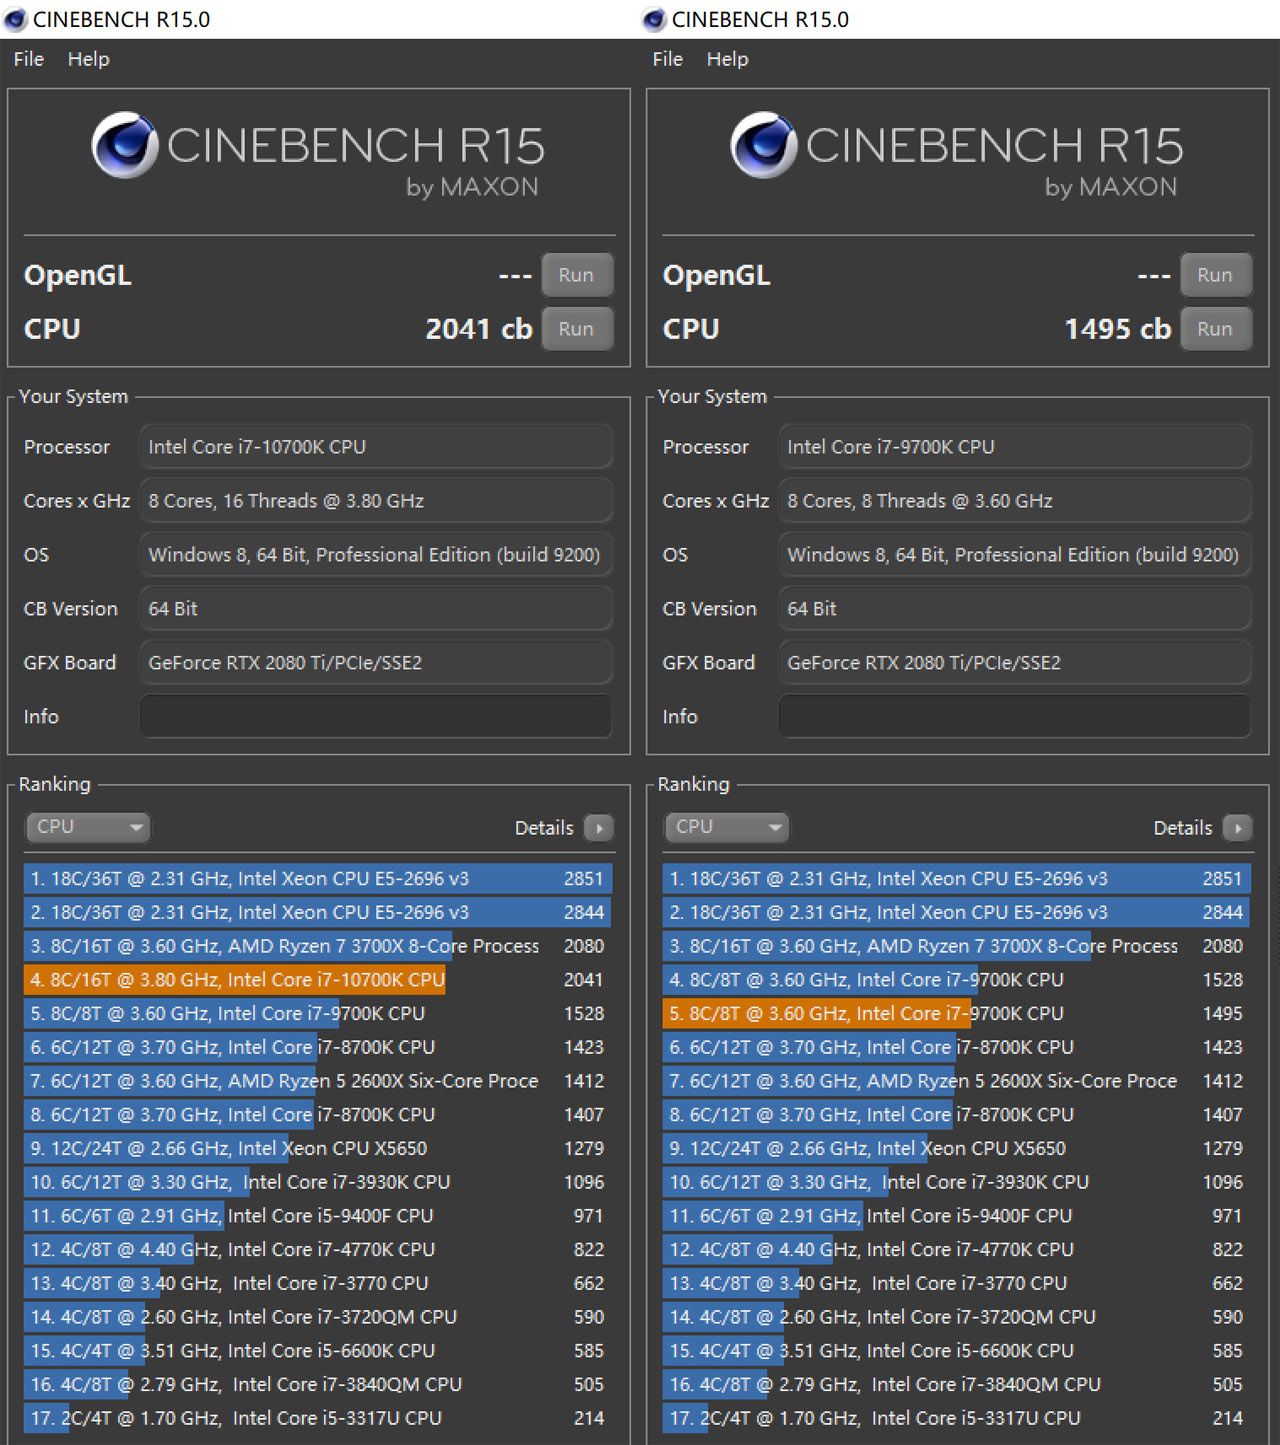The image size is (1280, 1445).
Task: Click the right window's Cinebench R15 logo sphere
Action: pos(764,146)
